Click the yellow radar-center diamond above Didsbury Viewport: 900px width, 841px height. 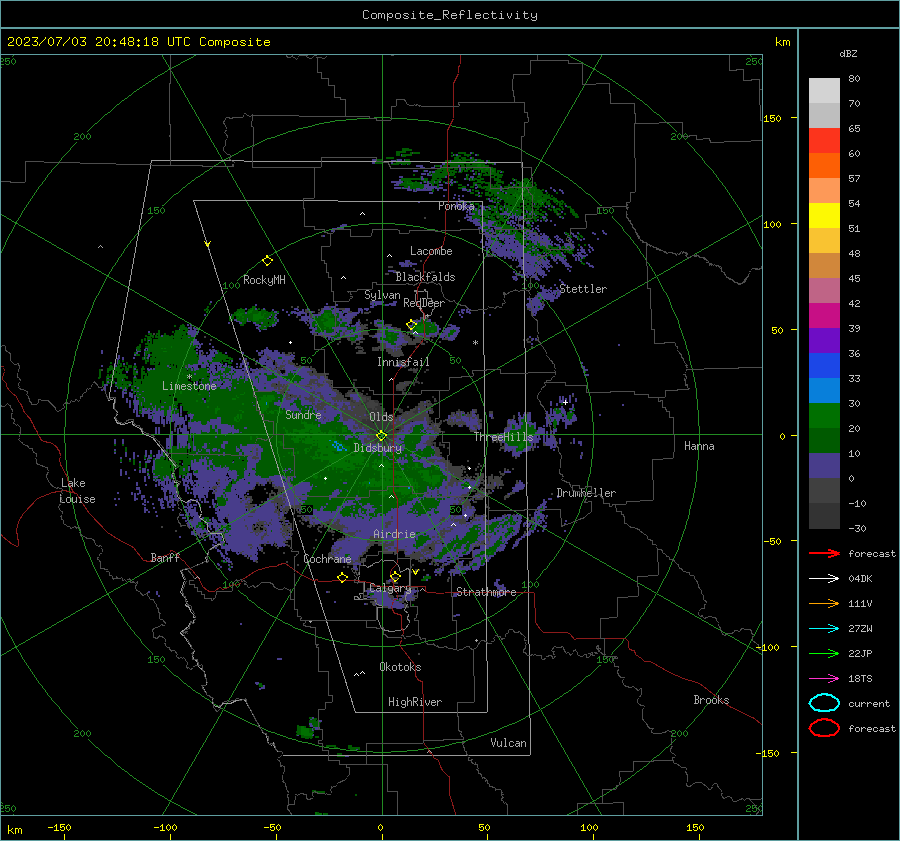pyautogui.click(x=381, y=436)
